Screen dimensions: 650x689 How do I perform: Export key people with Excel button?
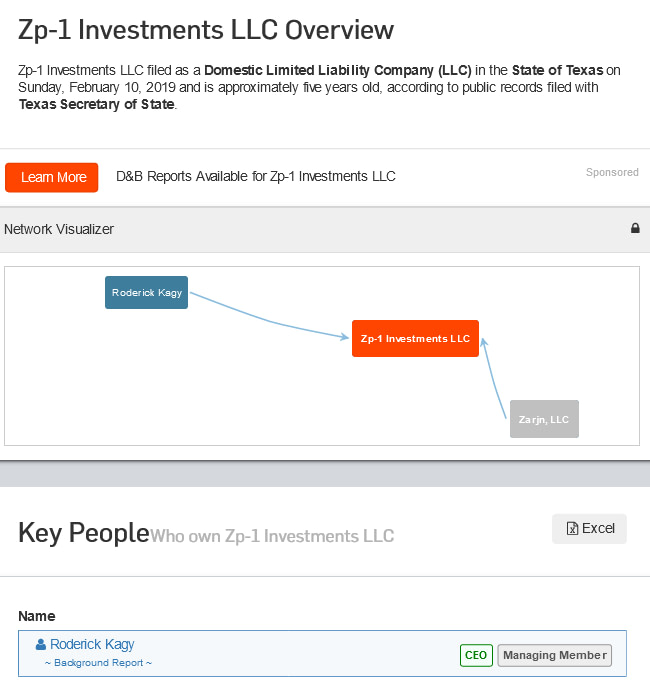[589, 529]
